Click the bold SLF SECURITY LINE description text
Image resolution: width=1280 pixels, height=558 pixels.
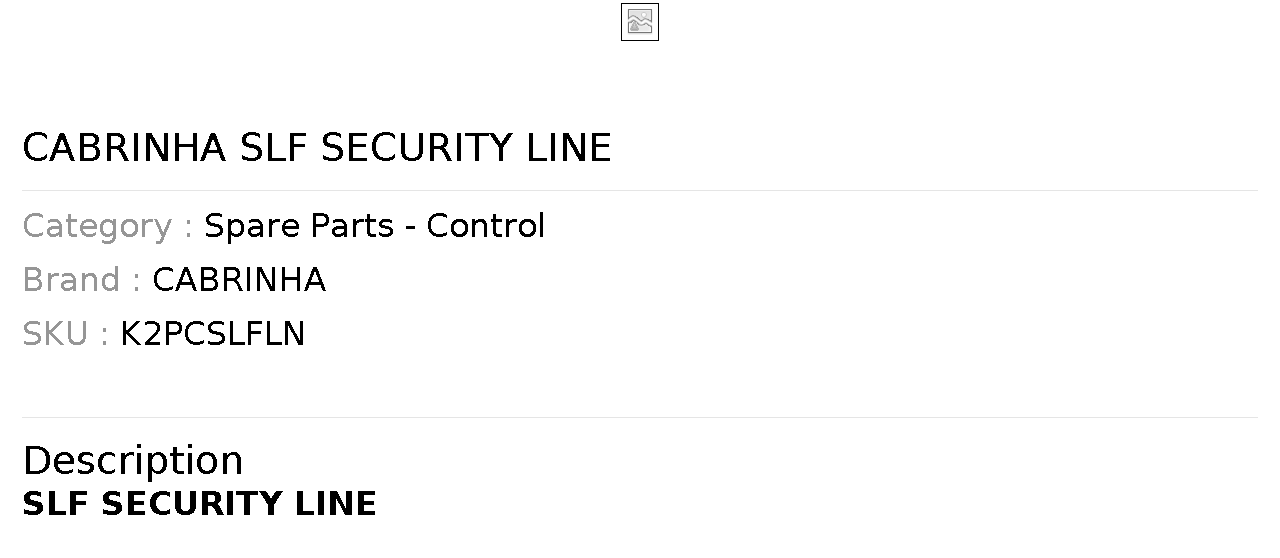tap(200, 504)
